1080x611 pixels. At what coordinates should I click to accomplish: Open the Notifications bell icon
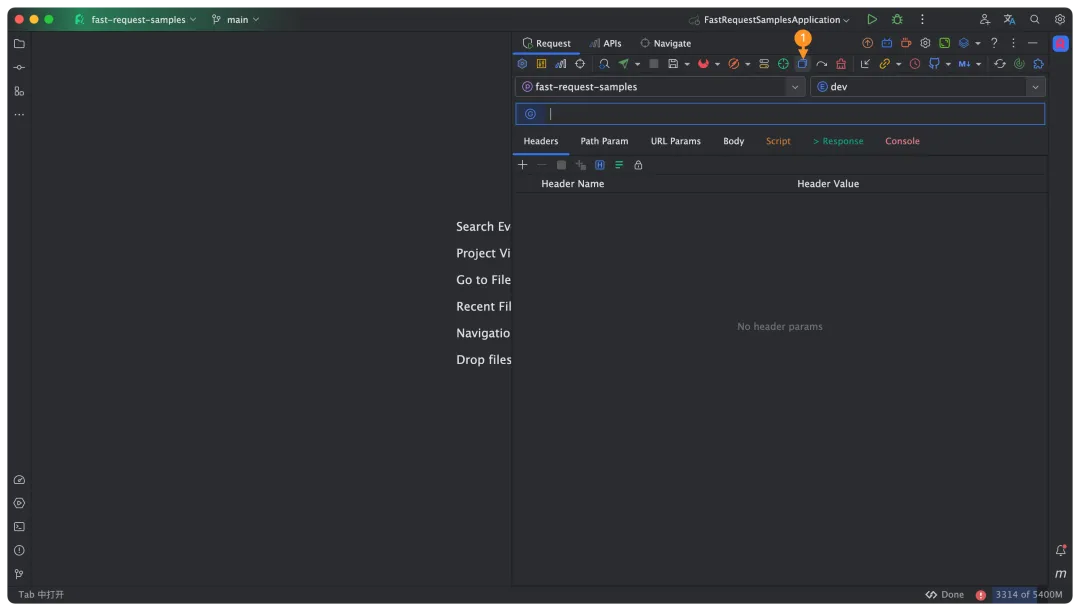(x=1061, y=550)
